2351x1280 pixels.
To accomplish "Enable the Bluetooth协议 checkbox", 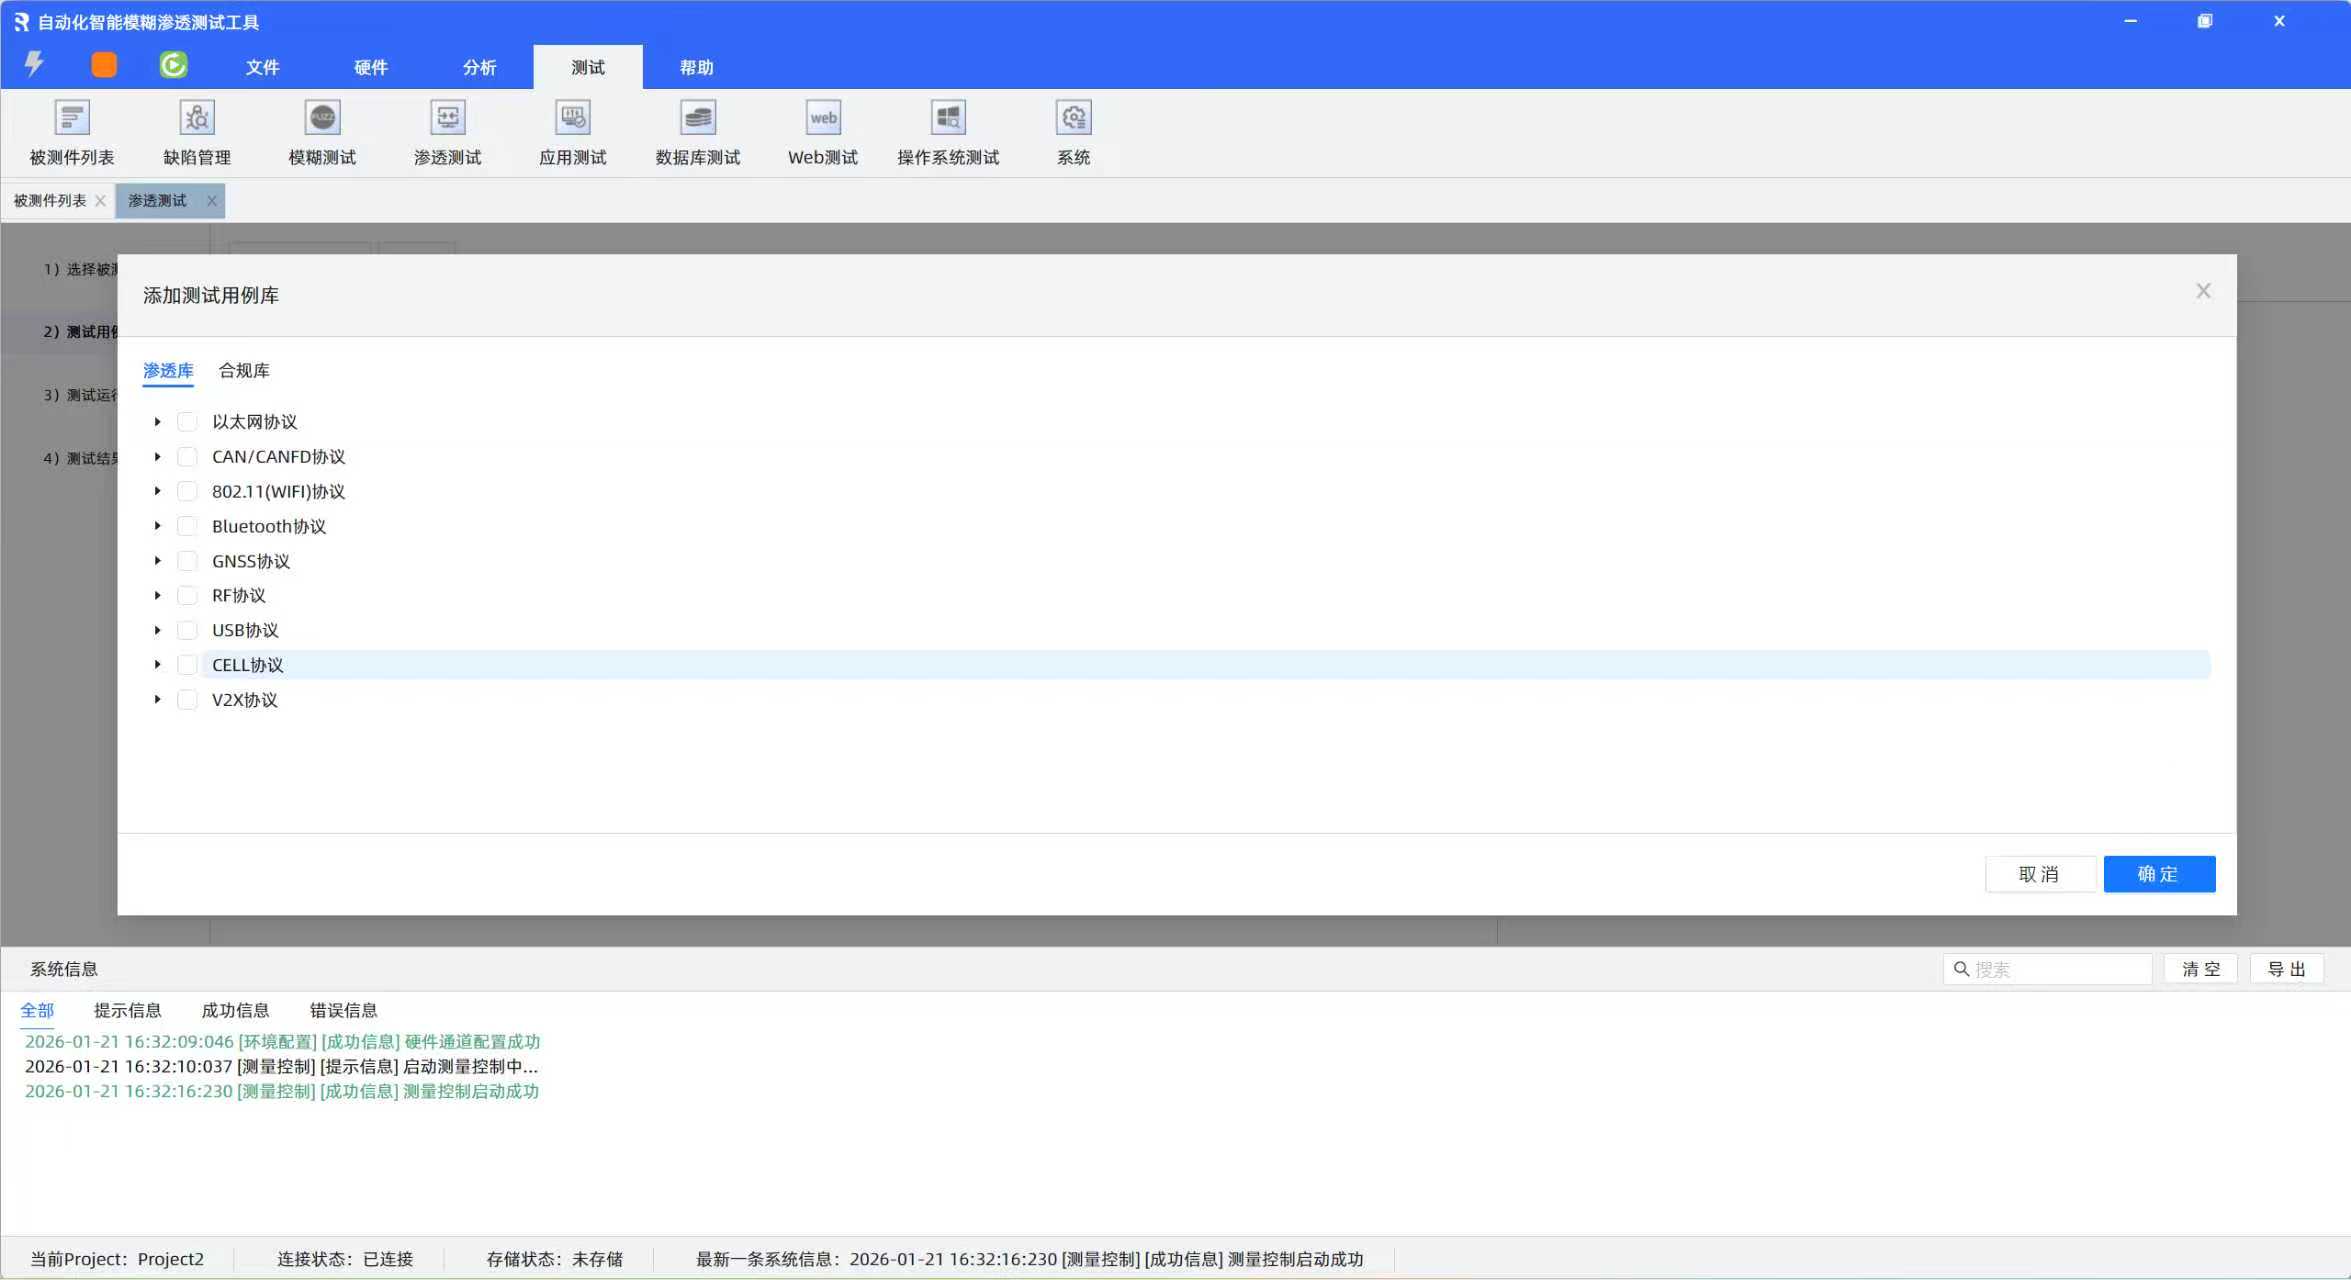I will click(x=187, y=526).
